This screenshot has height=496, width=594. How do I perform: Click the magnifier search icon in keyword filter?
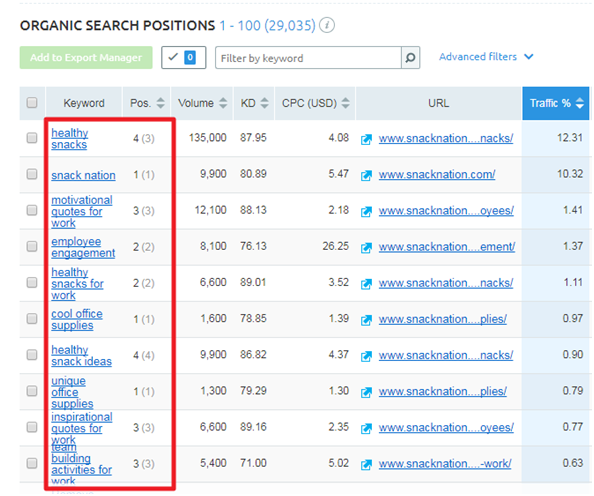click(x=410, y=58)
